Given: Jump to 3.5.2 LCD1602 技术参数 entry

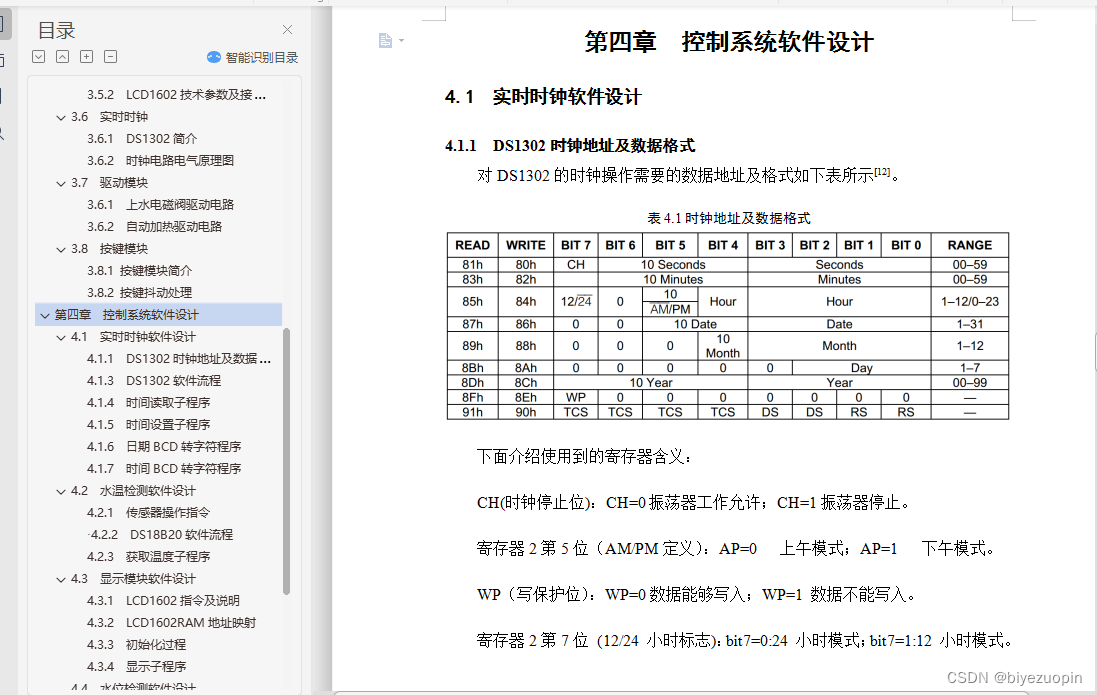Looking at the screenshot, I should (x=176, y=94).
